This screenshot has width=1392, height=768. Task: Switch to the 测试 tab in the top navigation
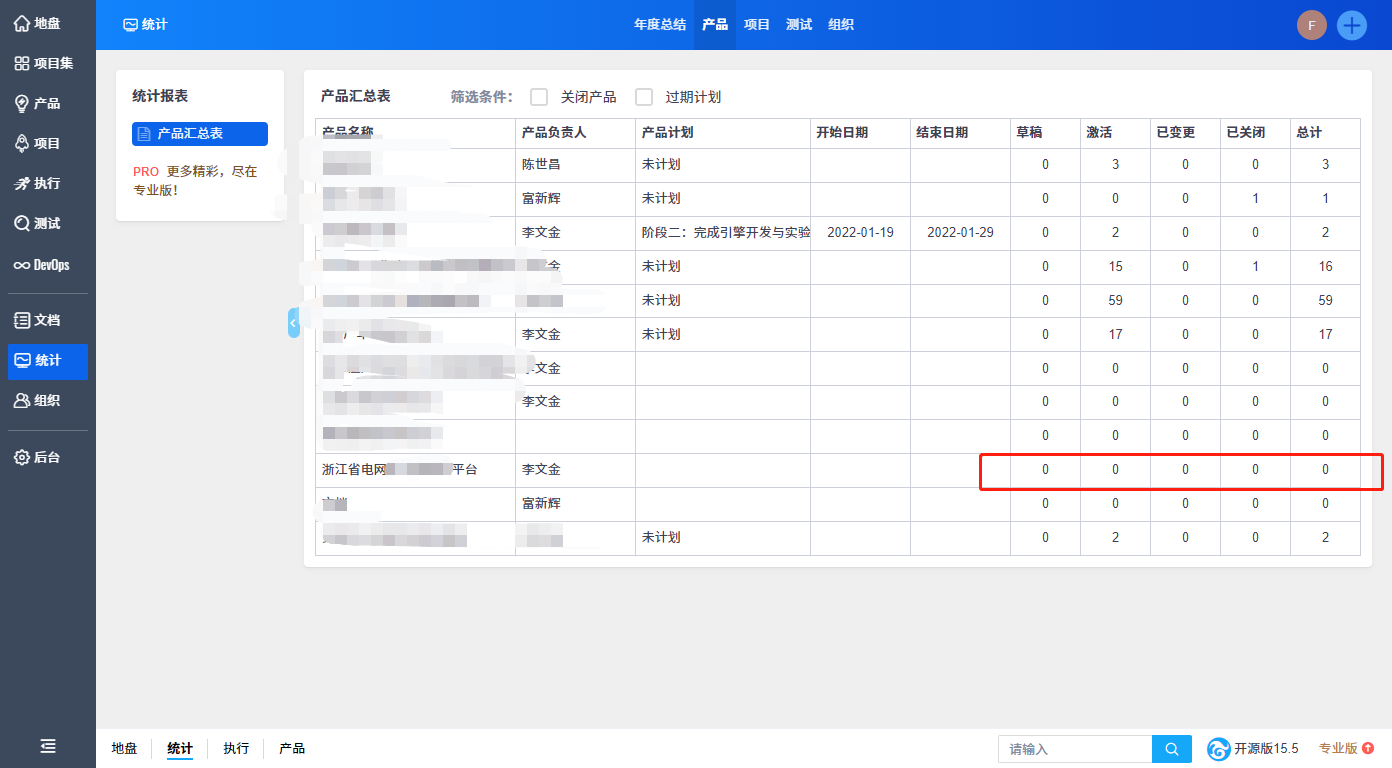(799, 25)
